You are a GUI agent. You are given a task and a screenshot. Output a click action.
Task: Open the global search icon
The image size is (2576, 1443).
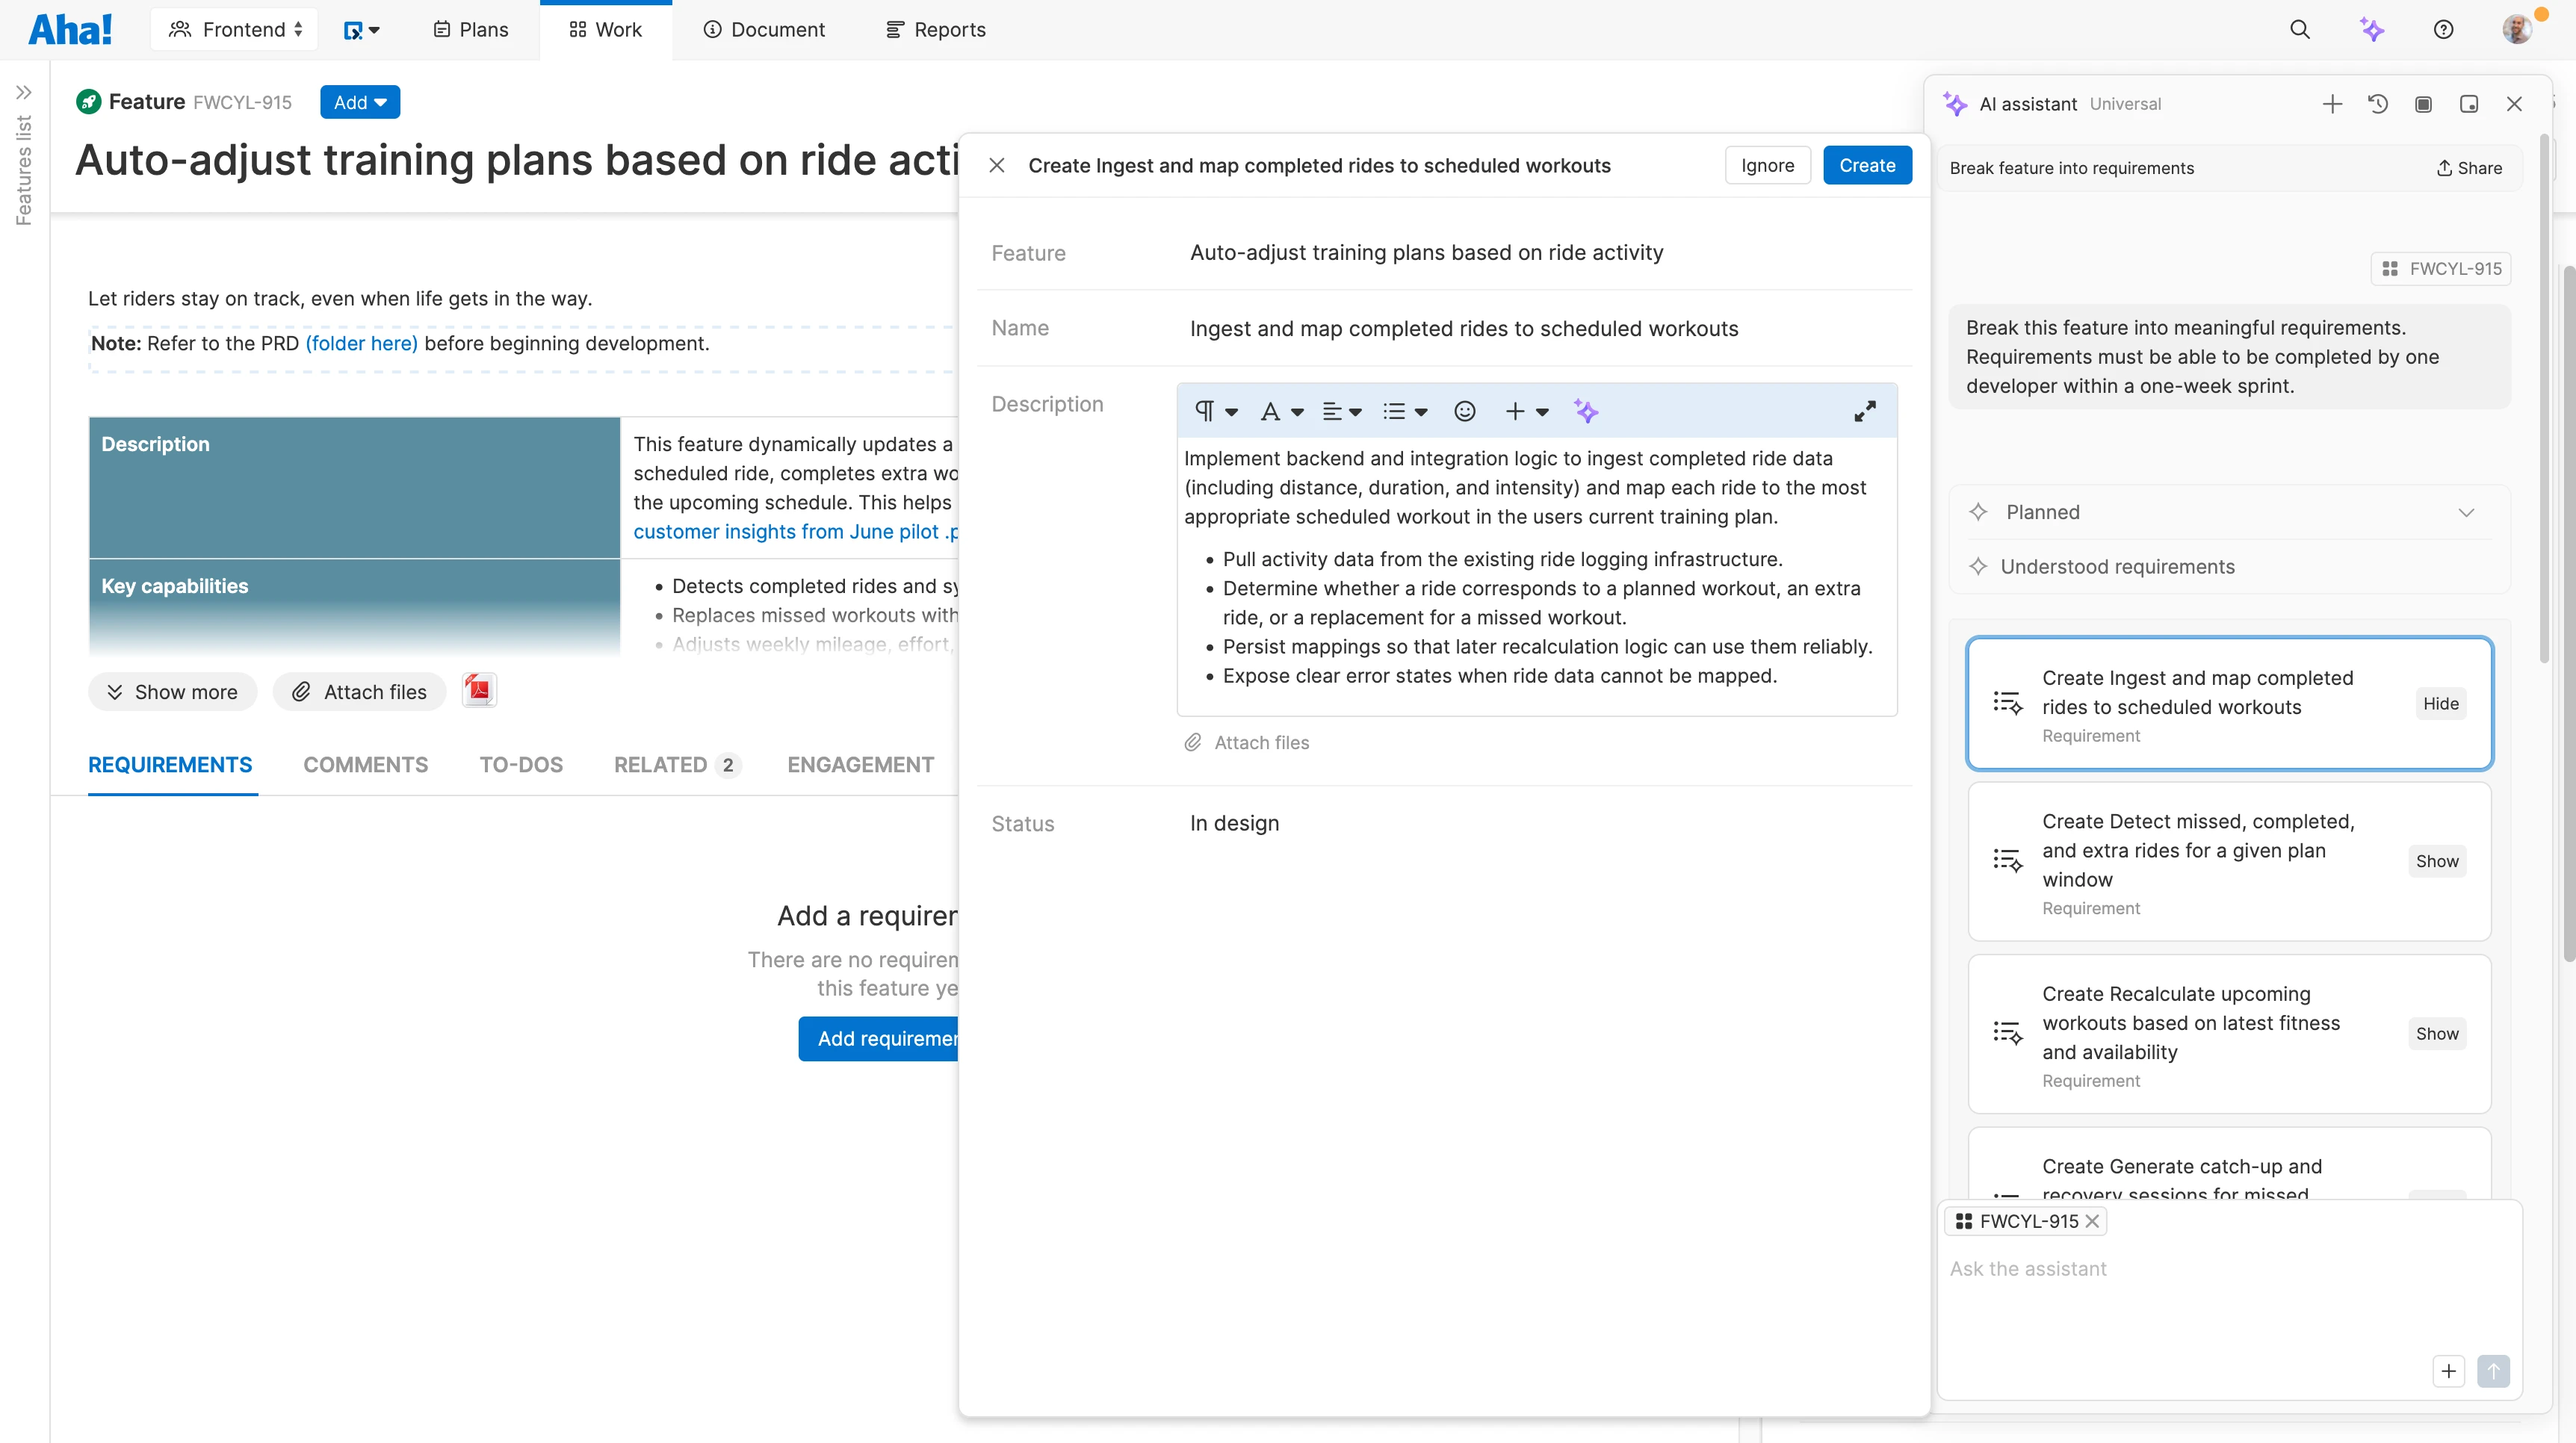point(2300,29)
